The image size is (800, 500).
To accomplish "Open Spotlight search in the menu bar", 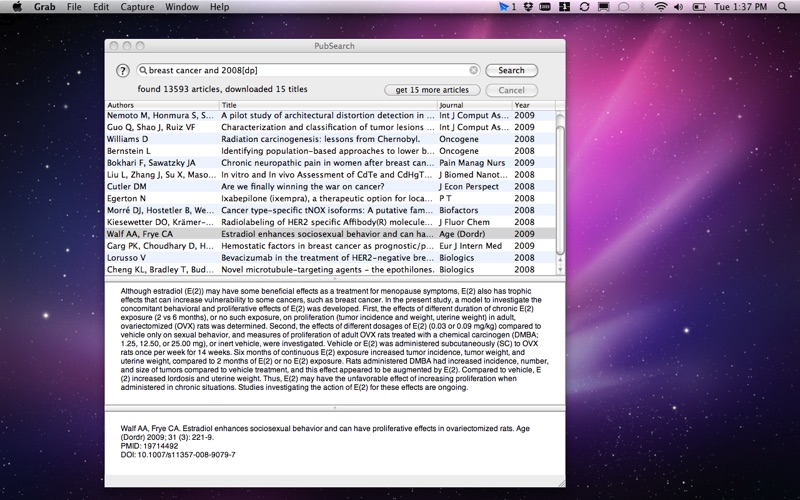I will [x=782, y=7].
